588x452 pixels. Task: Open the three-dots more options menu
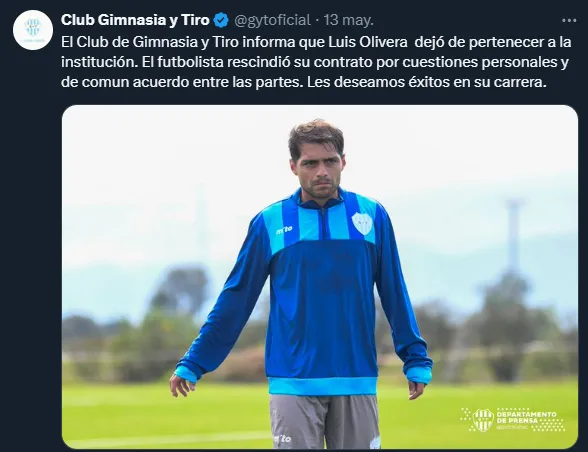(x=569, y=21)
